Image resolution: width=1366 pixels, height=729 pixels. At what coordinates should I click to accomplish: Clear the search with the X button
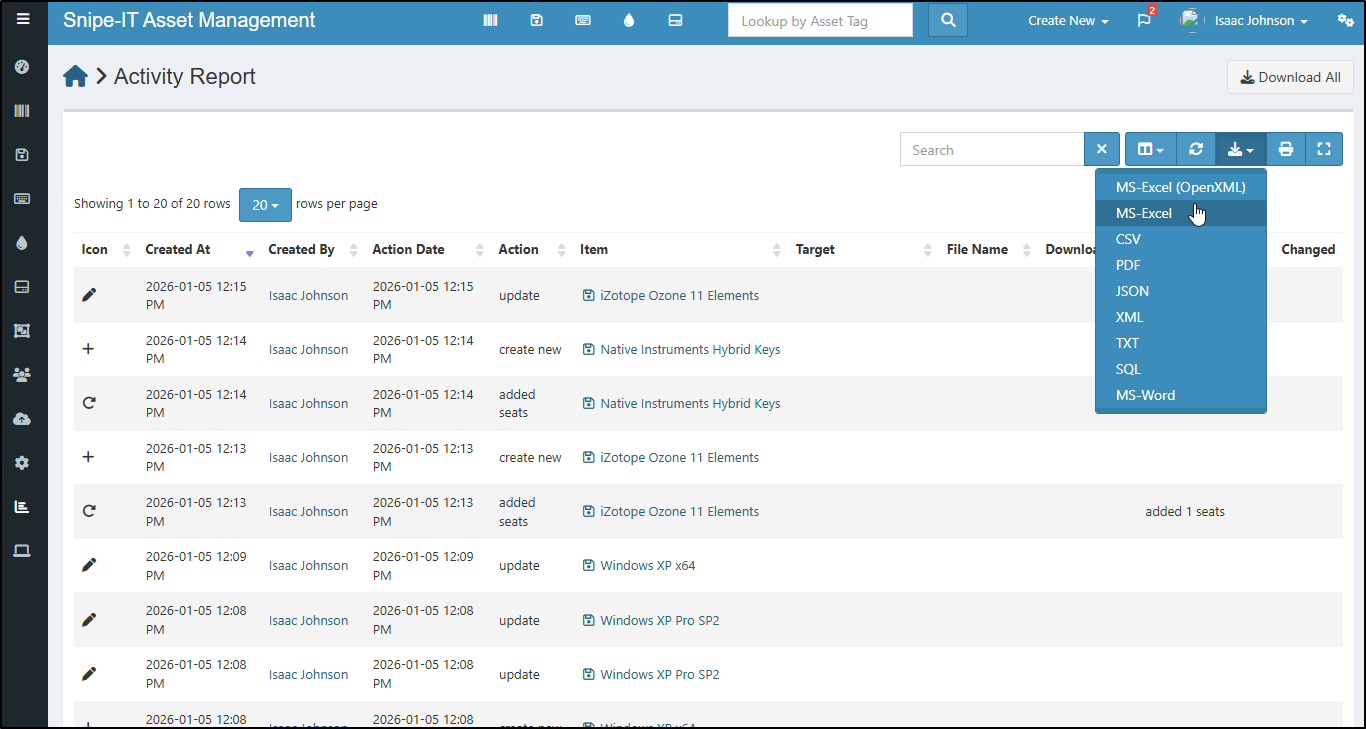(1101, 149)
